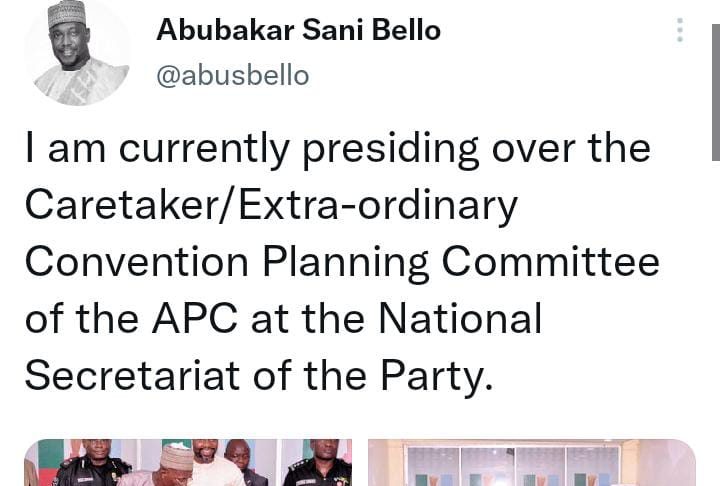Open the right attached tweet photo

point(531,464)
